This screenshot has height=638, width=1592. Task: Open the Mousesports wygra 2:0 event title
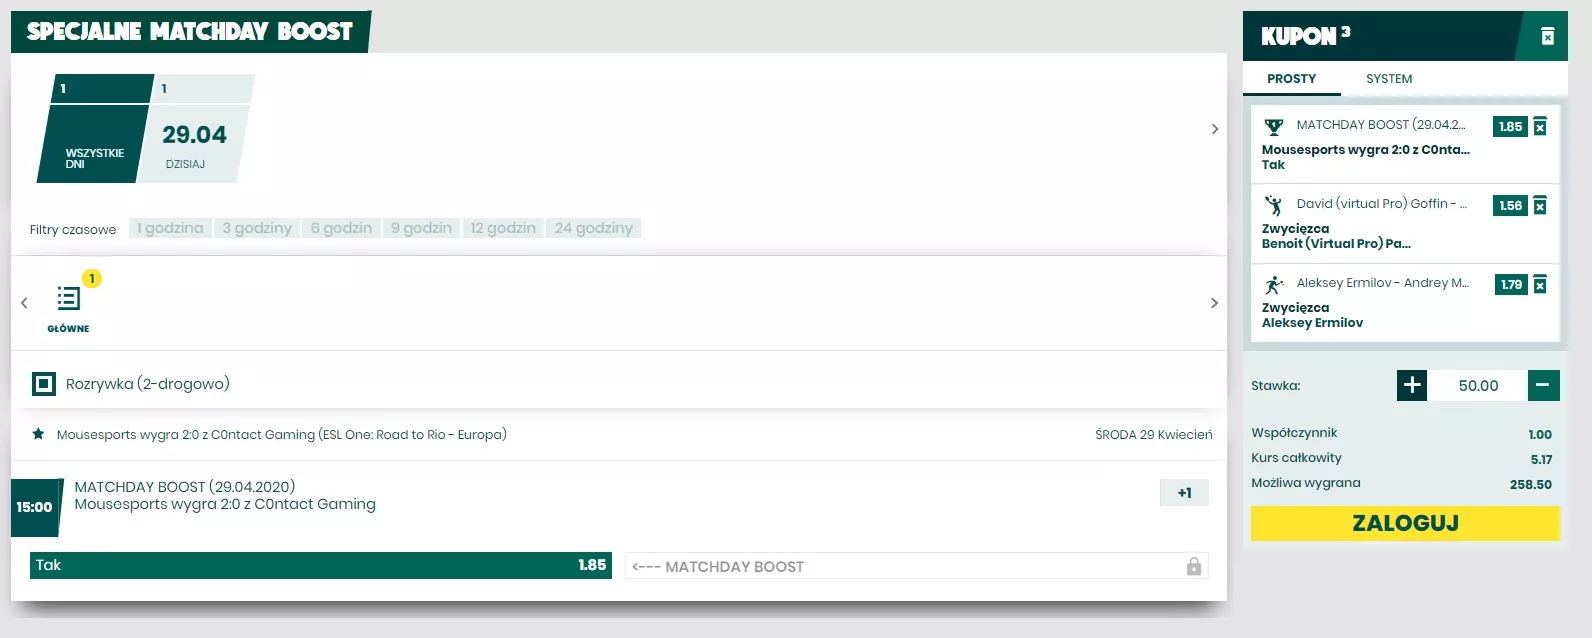point(225,504)
